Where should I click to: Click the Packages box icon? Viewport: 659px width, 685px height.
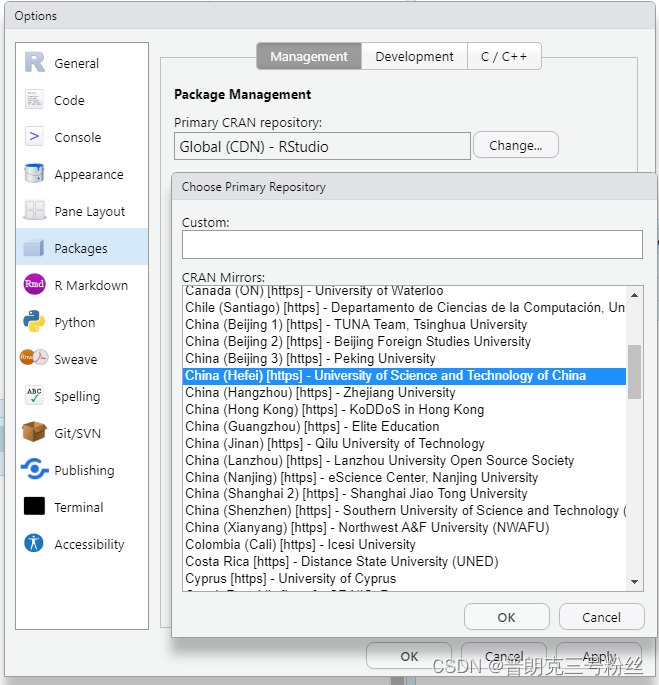[x=34, y=248]
